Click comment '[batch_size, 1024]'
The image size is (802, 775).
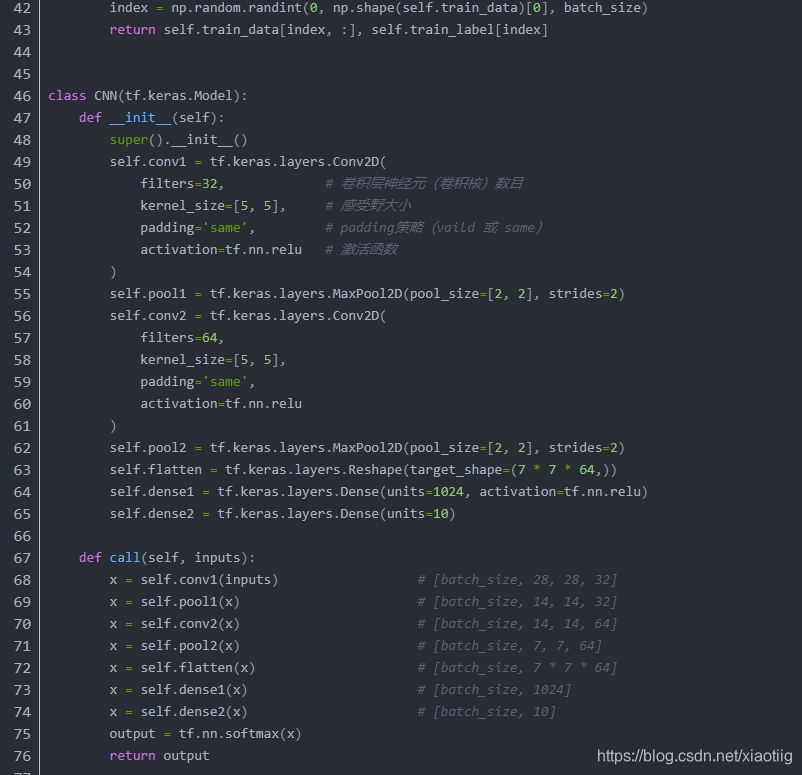click(502, 690)
